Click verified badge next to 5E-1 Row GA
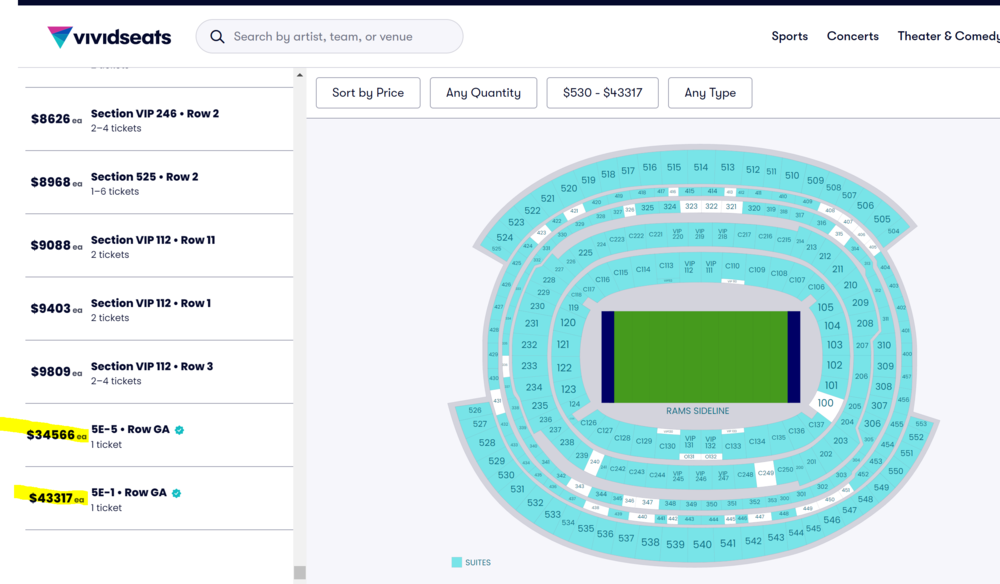Viewport: 1000px width, 584px height. coord(177,493)
